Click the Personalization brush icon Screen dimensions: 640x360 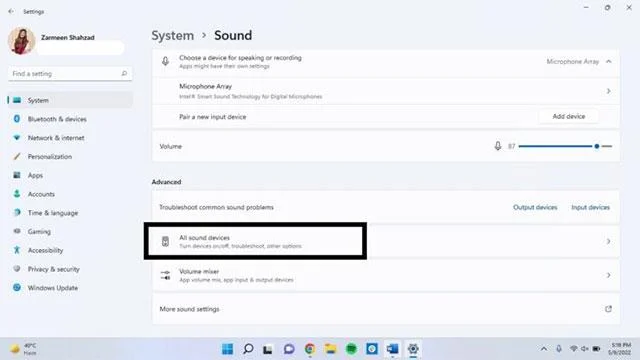(17, 156)
